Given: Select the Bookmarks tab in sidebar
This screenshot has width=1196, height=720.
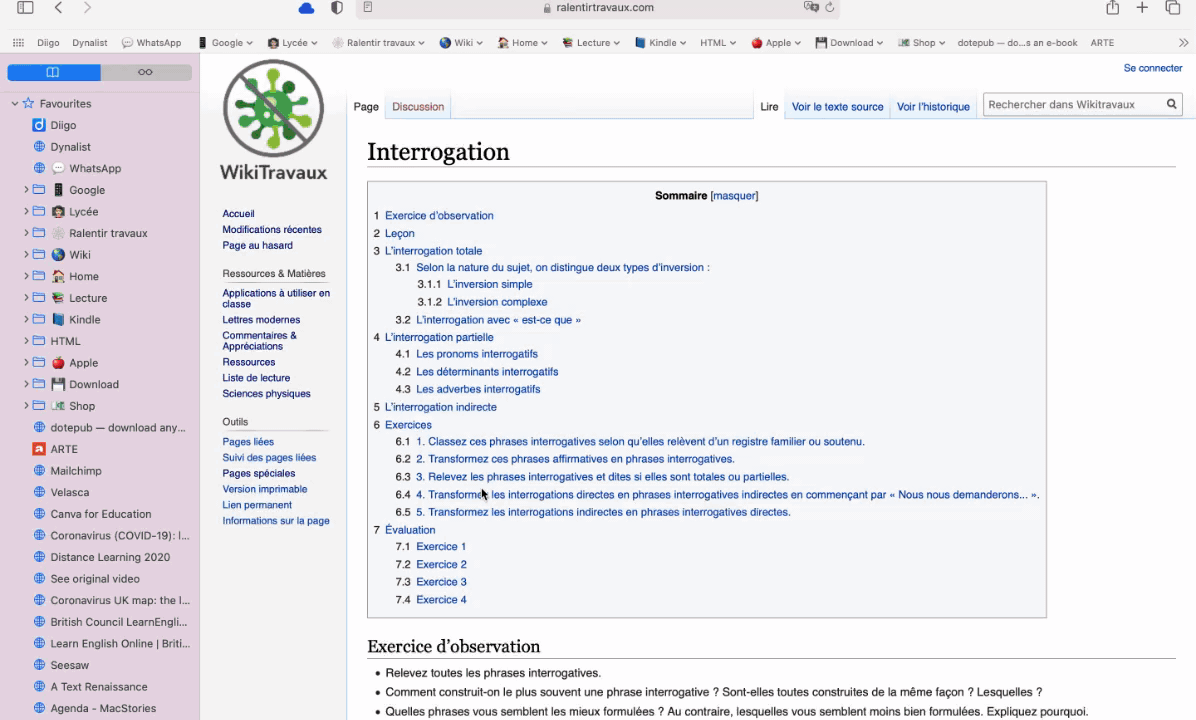Looking at the screenshot, I should (53, 72).
